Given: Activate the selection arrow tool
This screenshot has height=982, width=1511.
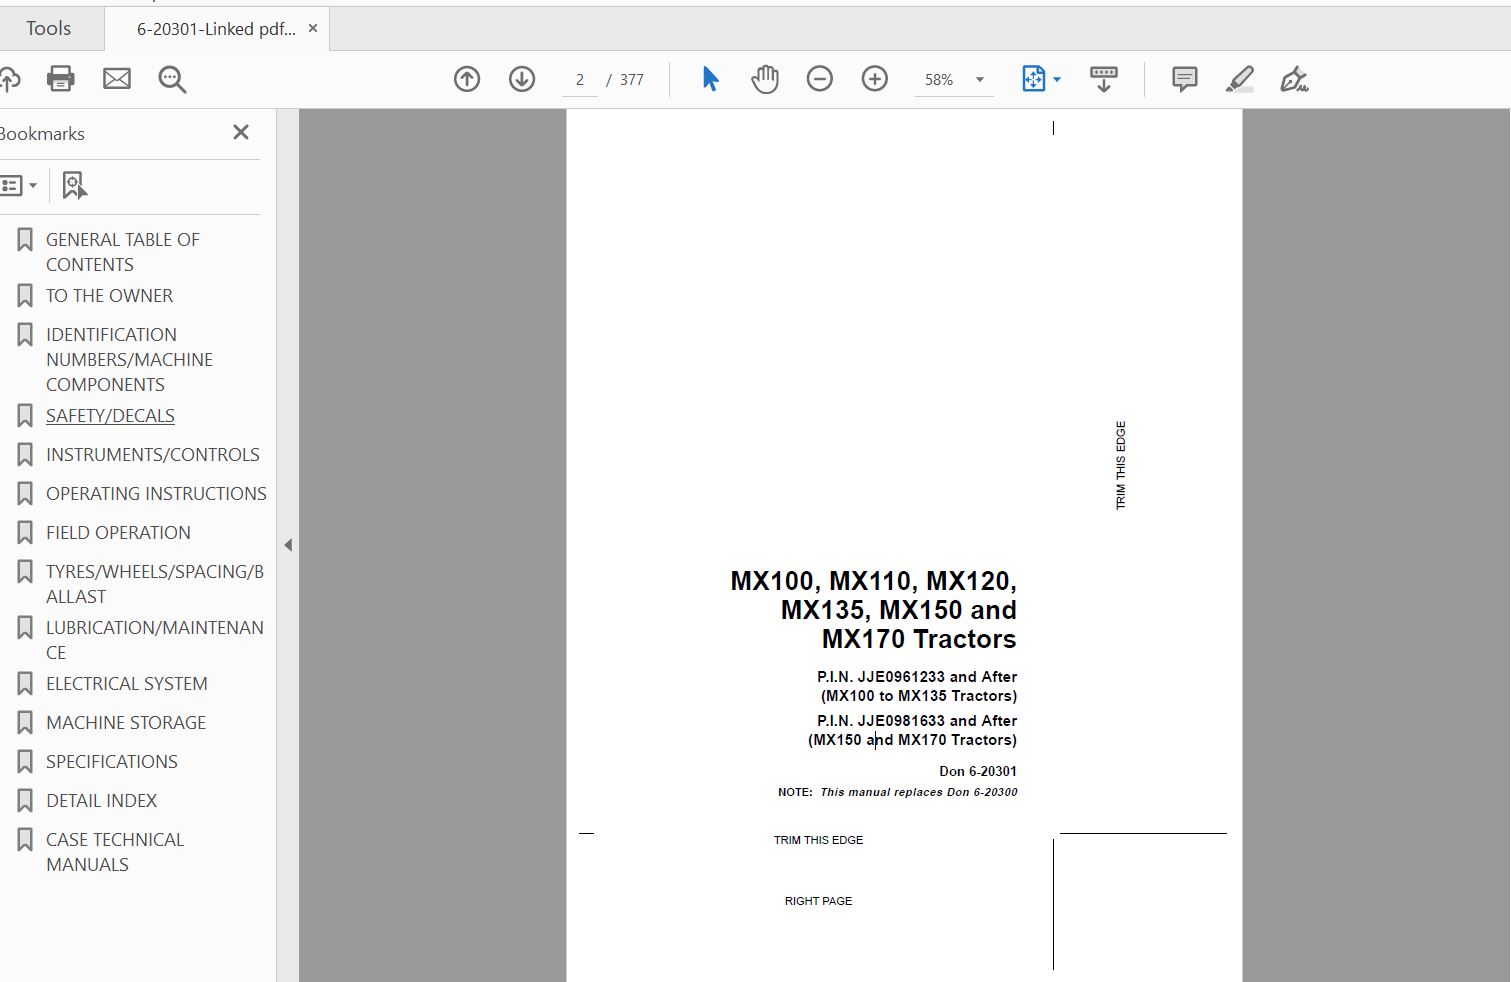Looking at the screenshot, I should pyautogui.click(x=710, y=79).
